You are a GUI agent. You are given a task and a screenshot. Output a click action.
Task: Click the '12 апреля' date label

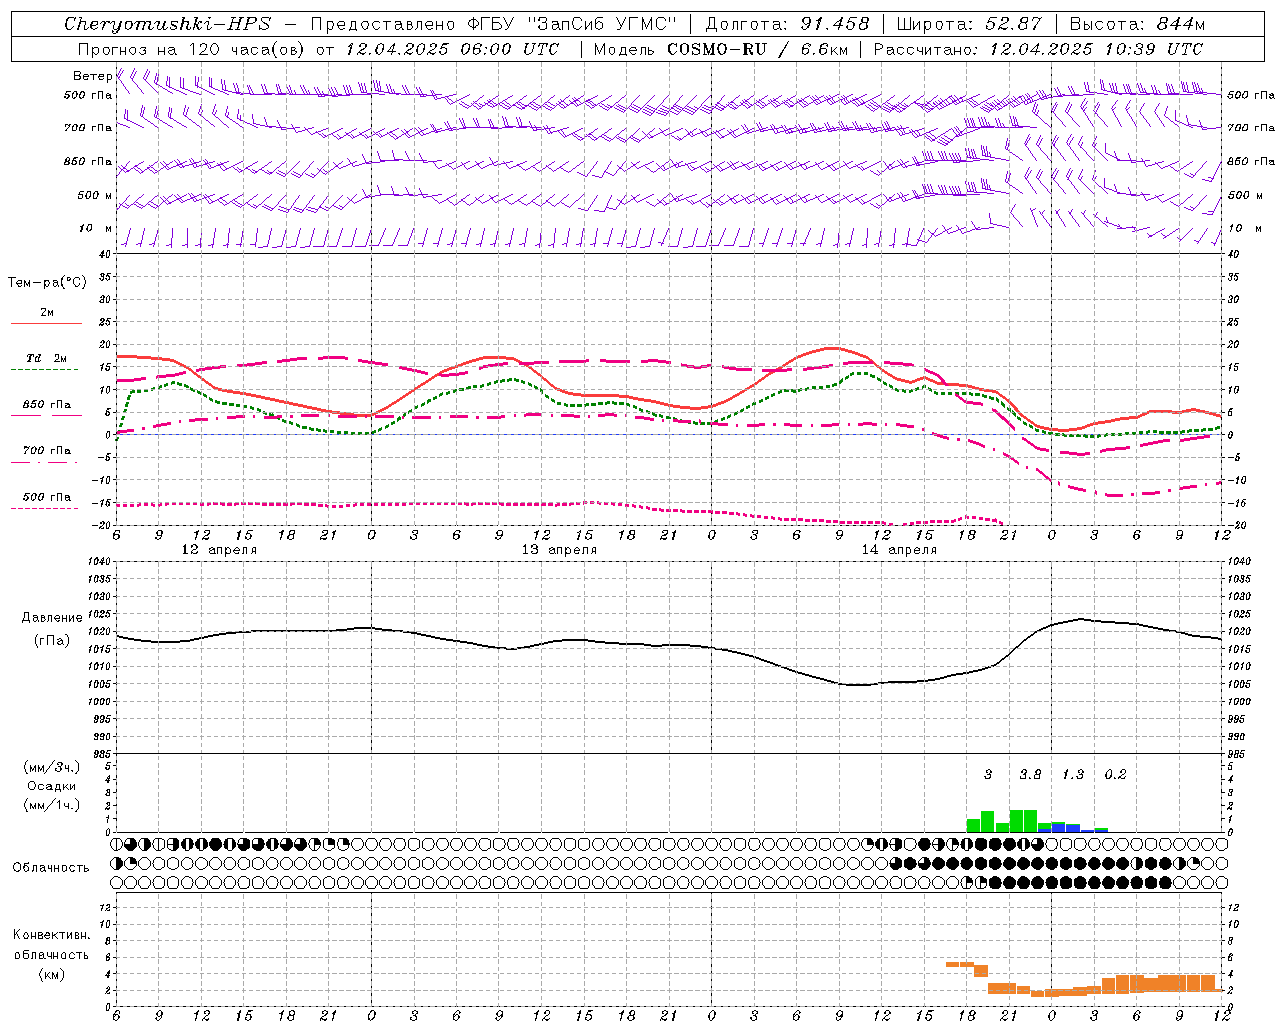pyautogui.click(x=219, y=550)
